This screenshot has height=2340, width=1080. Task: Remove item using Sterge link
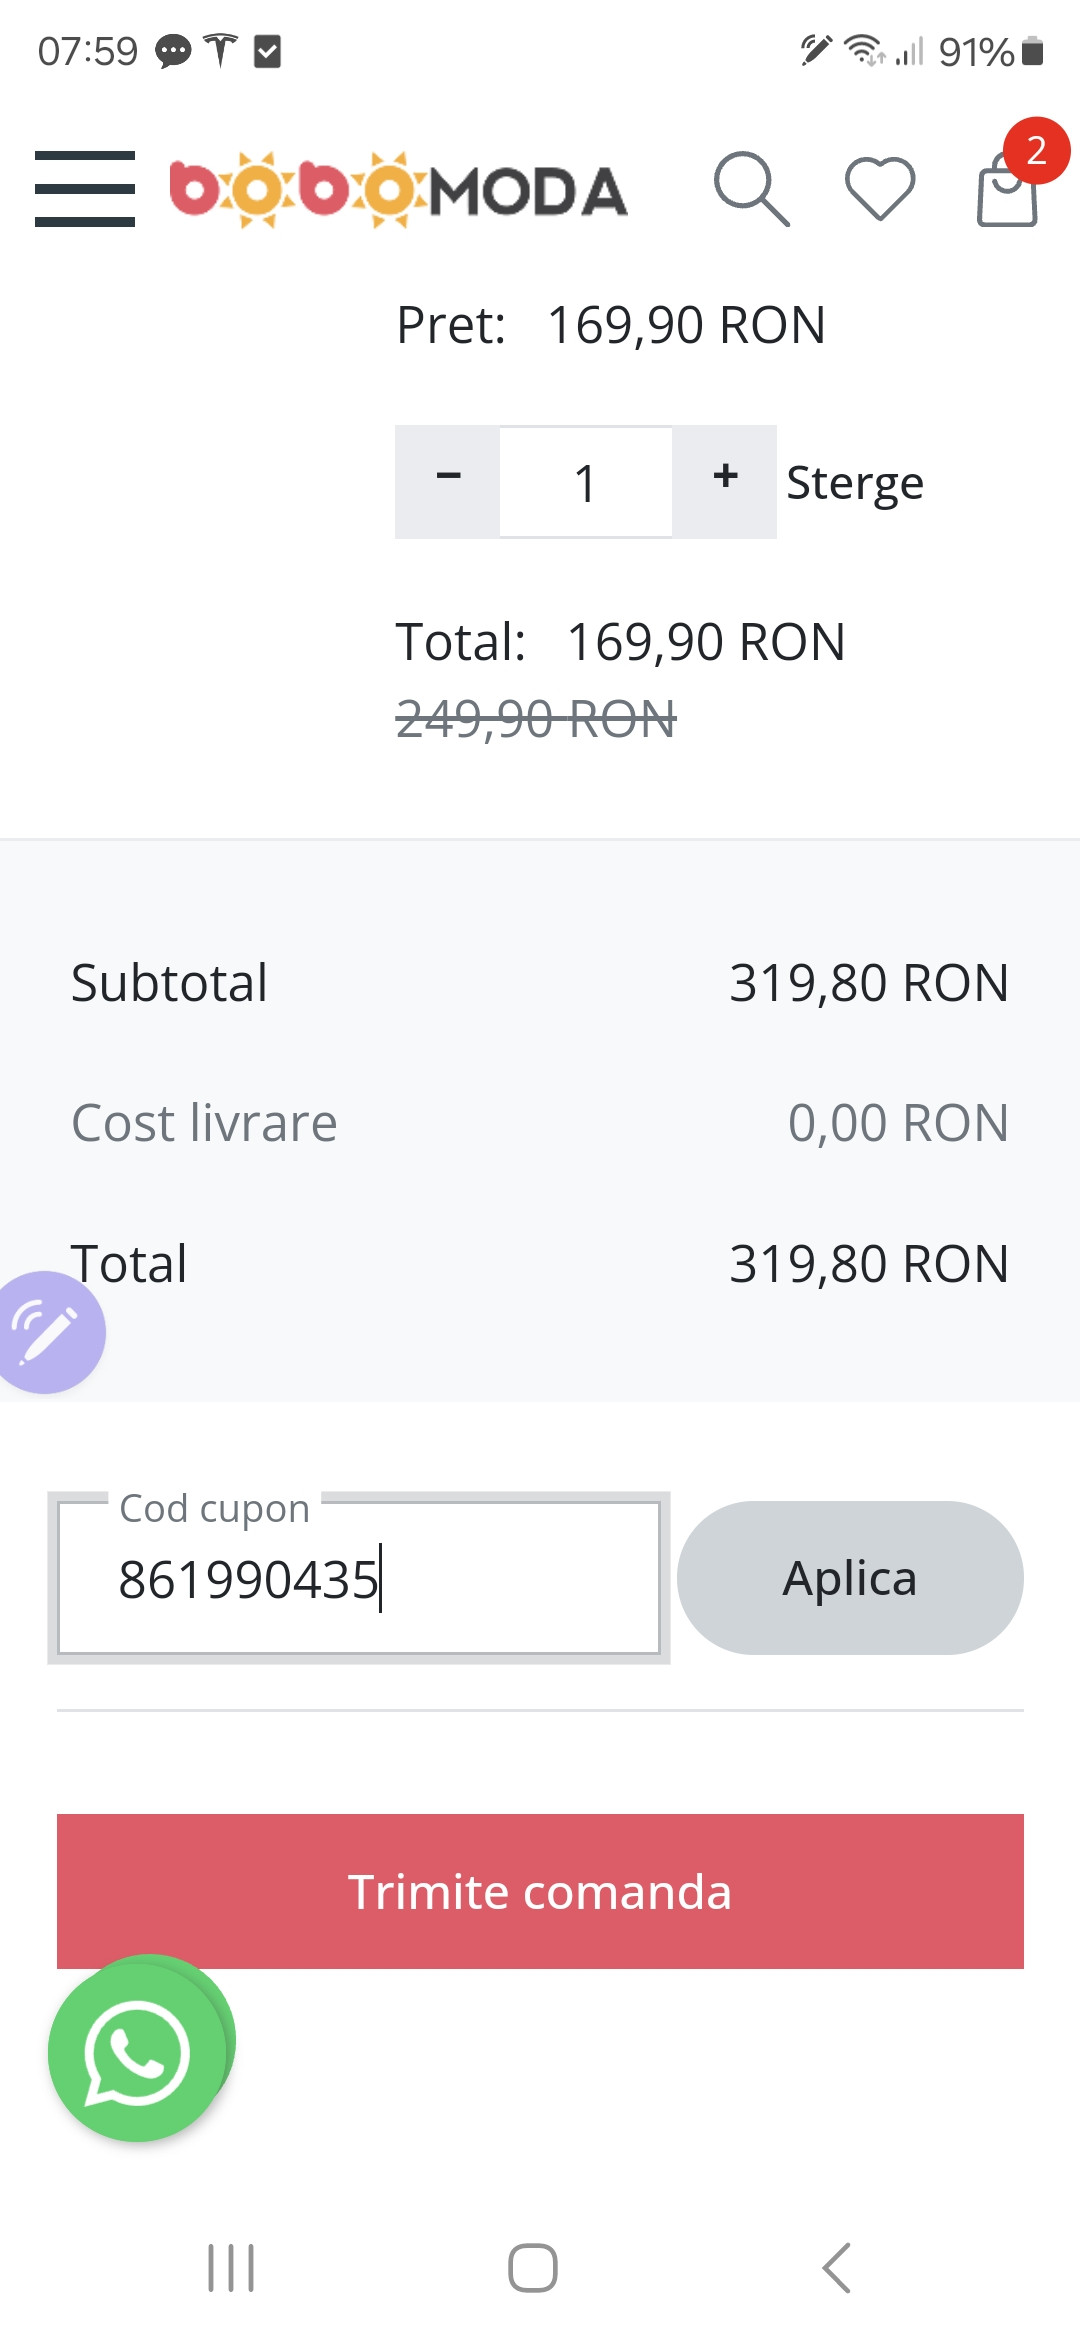tap(855, 483)
